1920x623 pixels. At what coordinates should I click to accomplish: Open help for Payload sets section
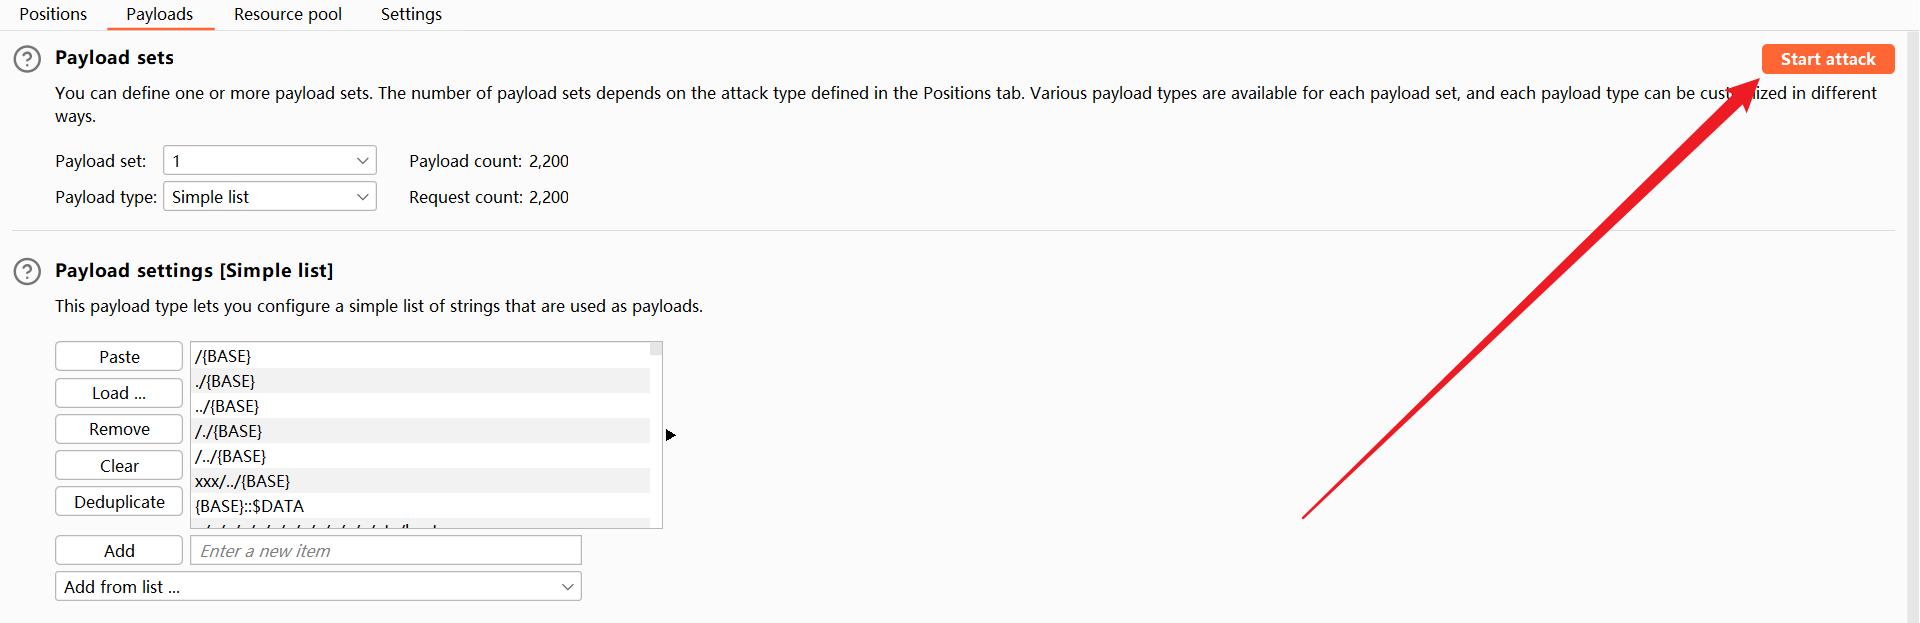coord(27,59)
